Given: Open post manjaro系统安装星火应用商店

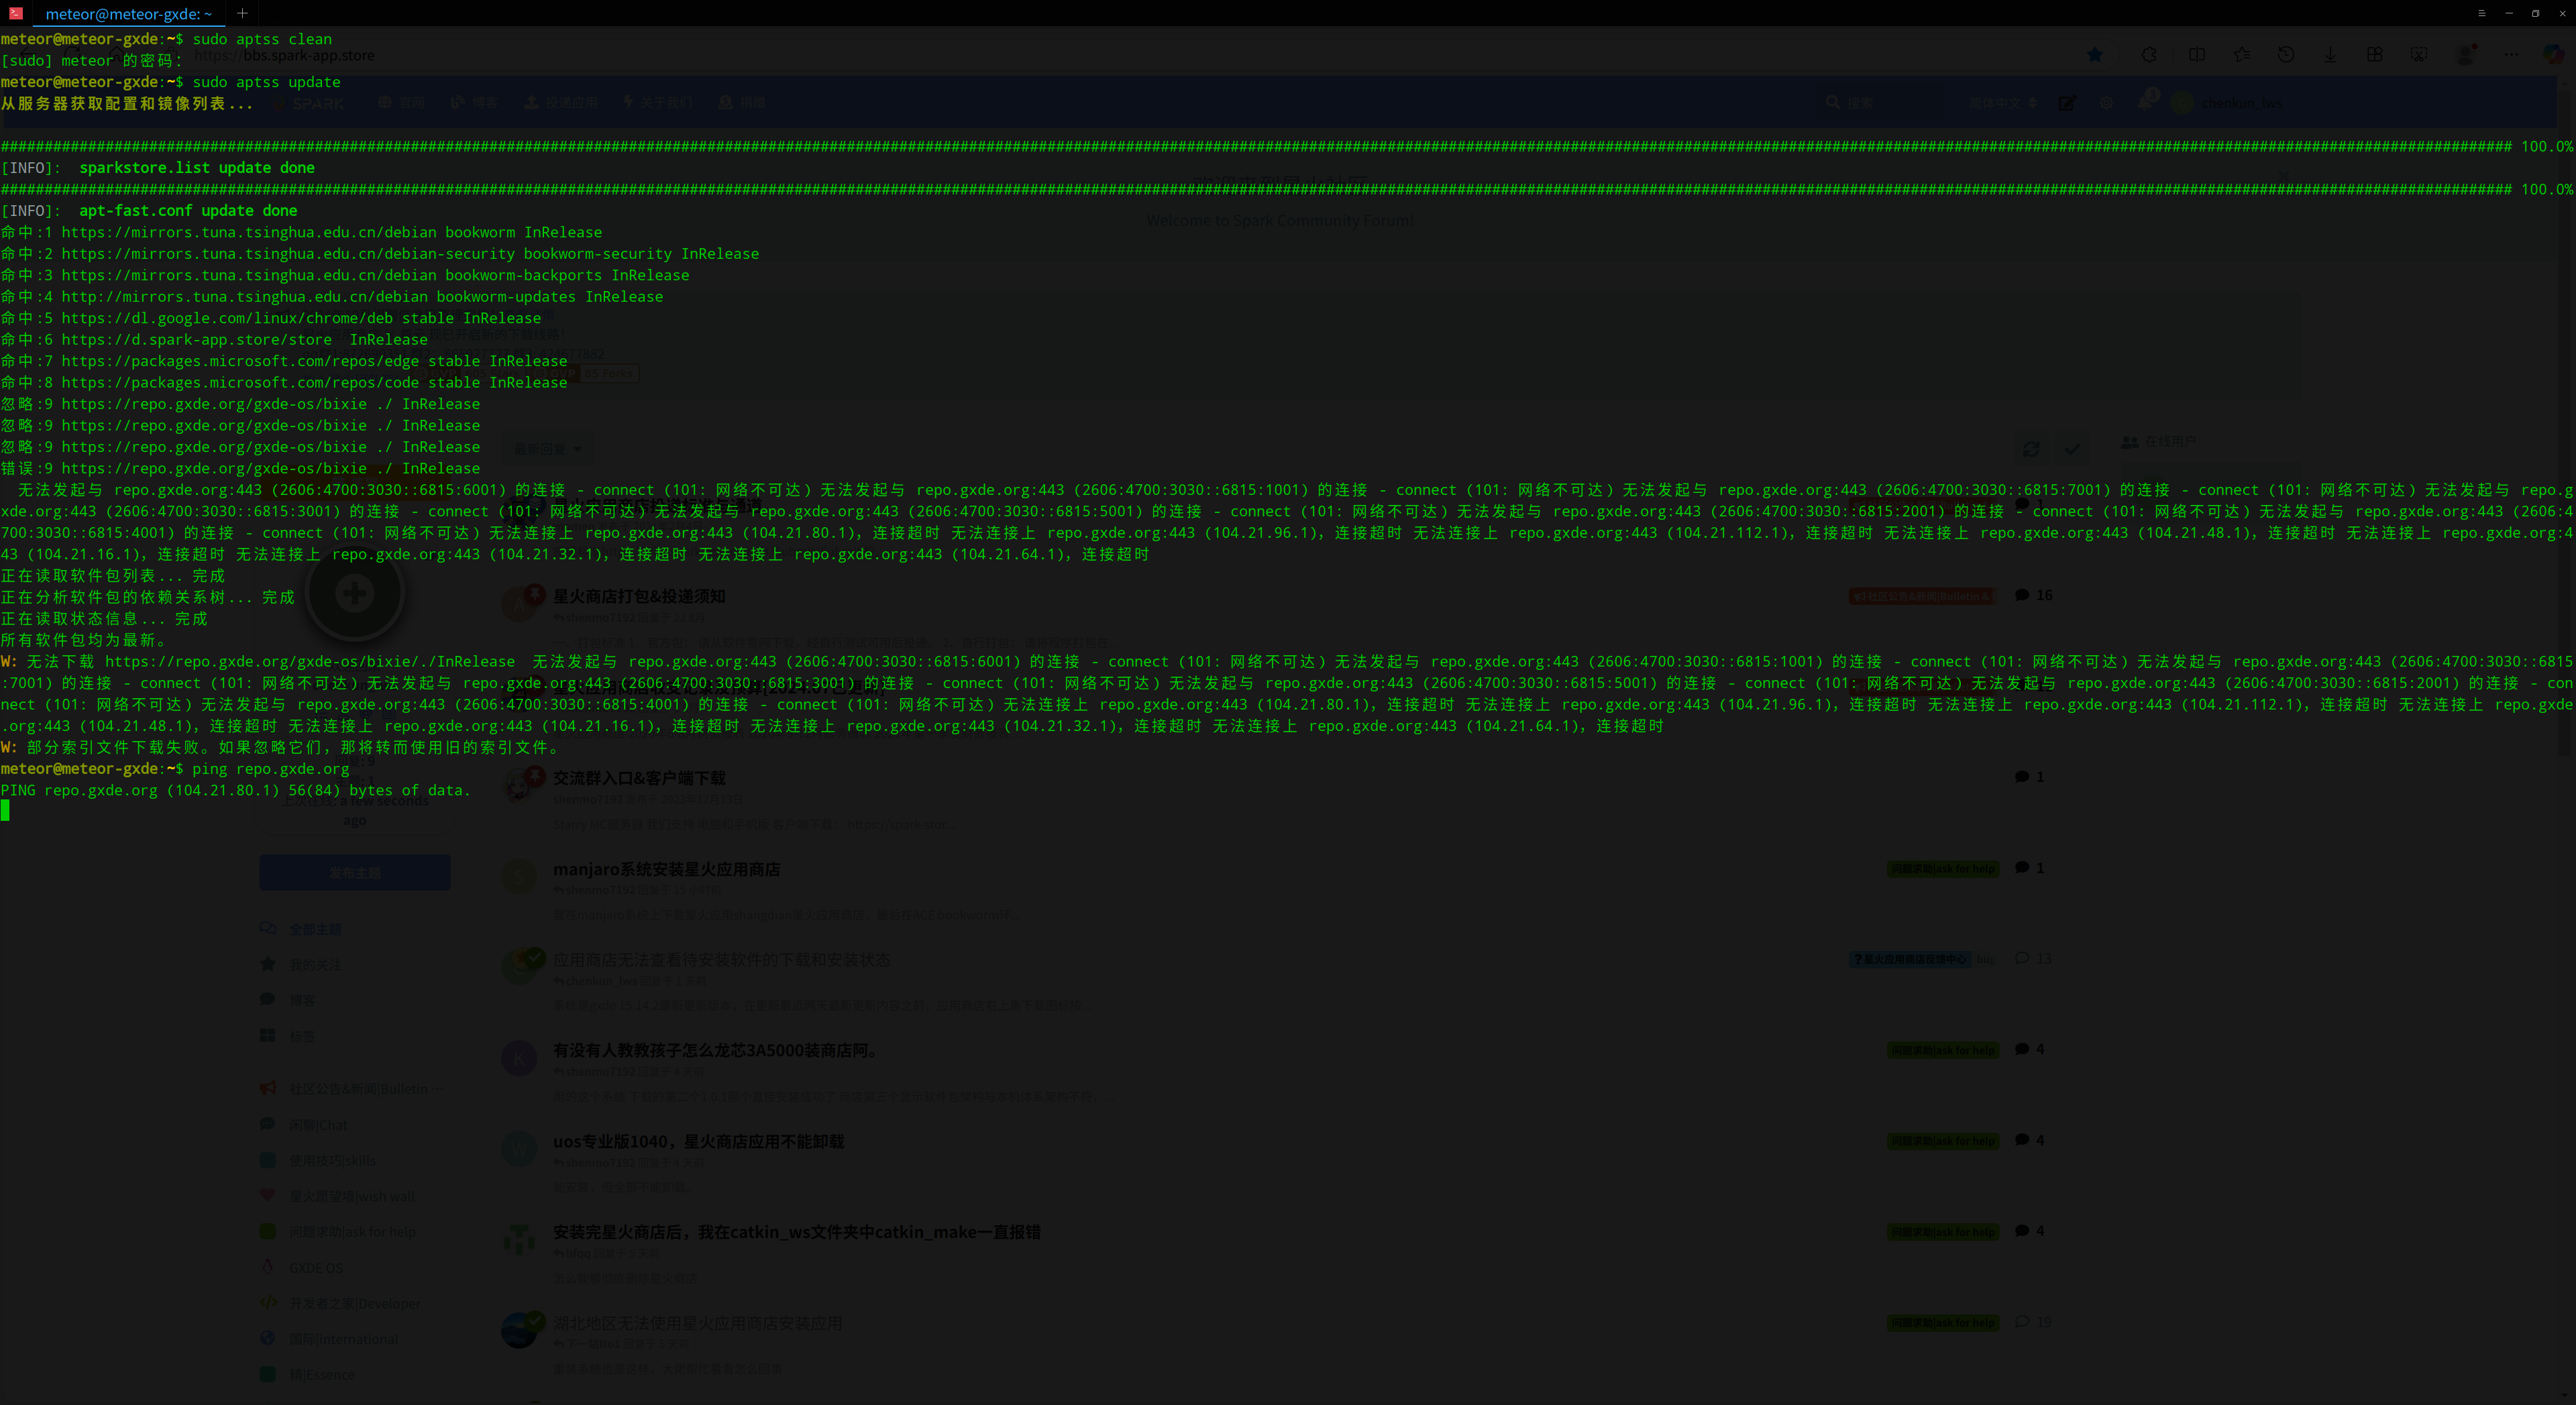Looking at the screenshot, I should (667, 869).
